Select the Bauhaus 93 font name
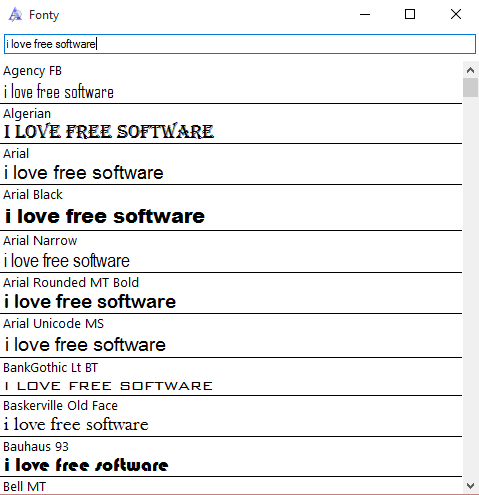479x495 pixels. [x=36, y=447]
